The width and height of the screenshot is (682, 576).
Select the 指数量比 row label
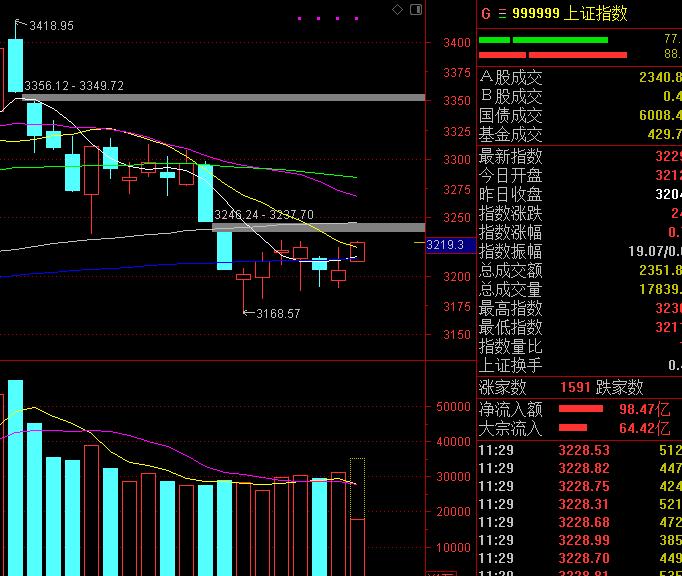tap(511, 346)
